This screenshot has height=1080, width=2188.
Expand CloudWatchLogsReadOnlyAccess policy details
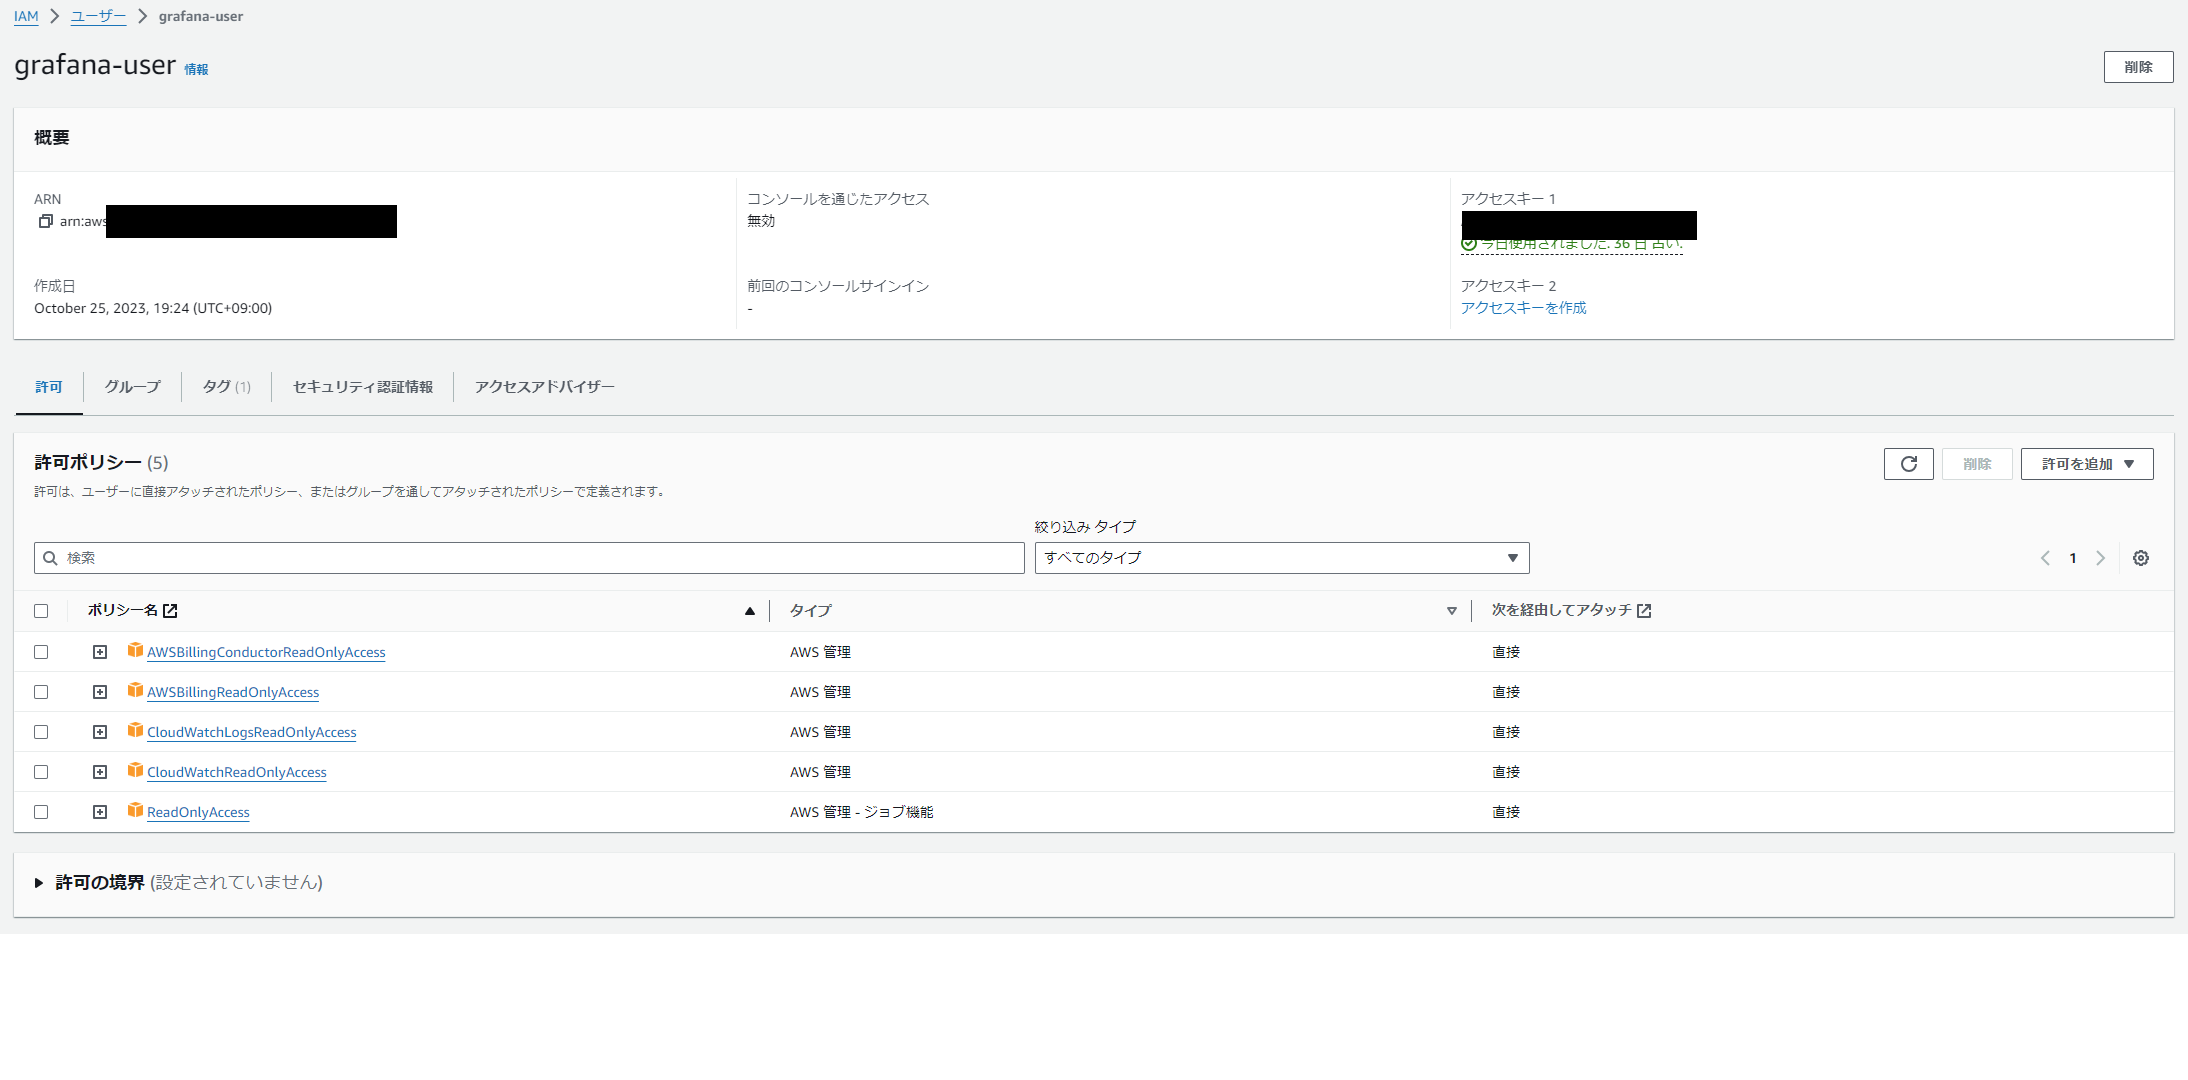[100, 732]
